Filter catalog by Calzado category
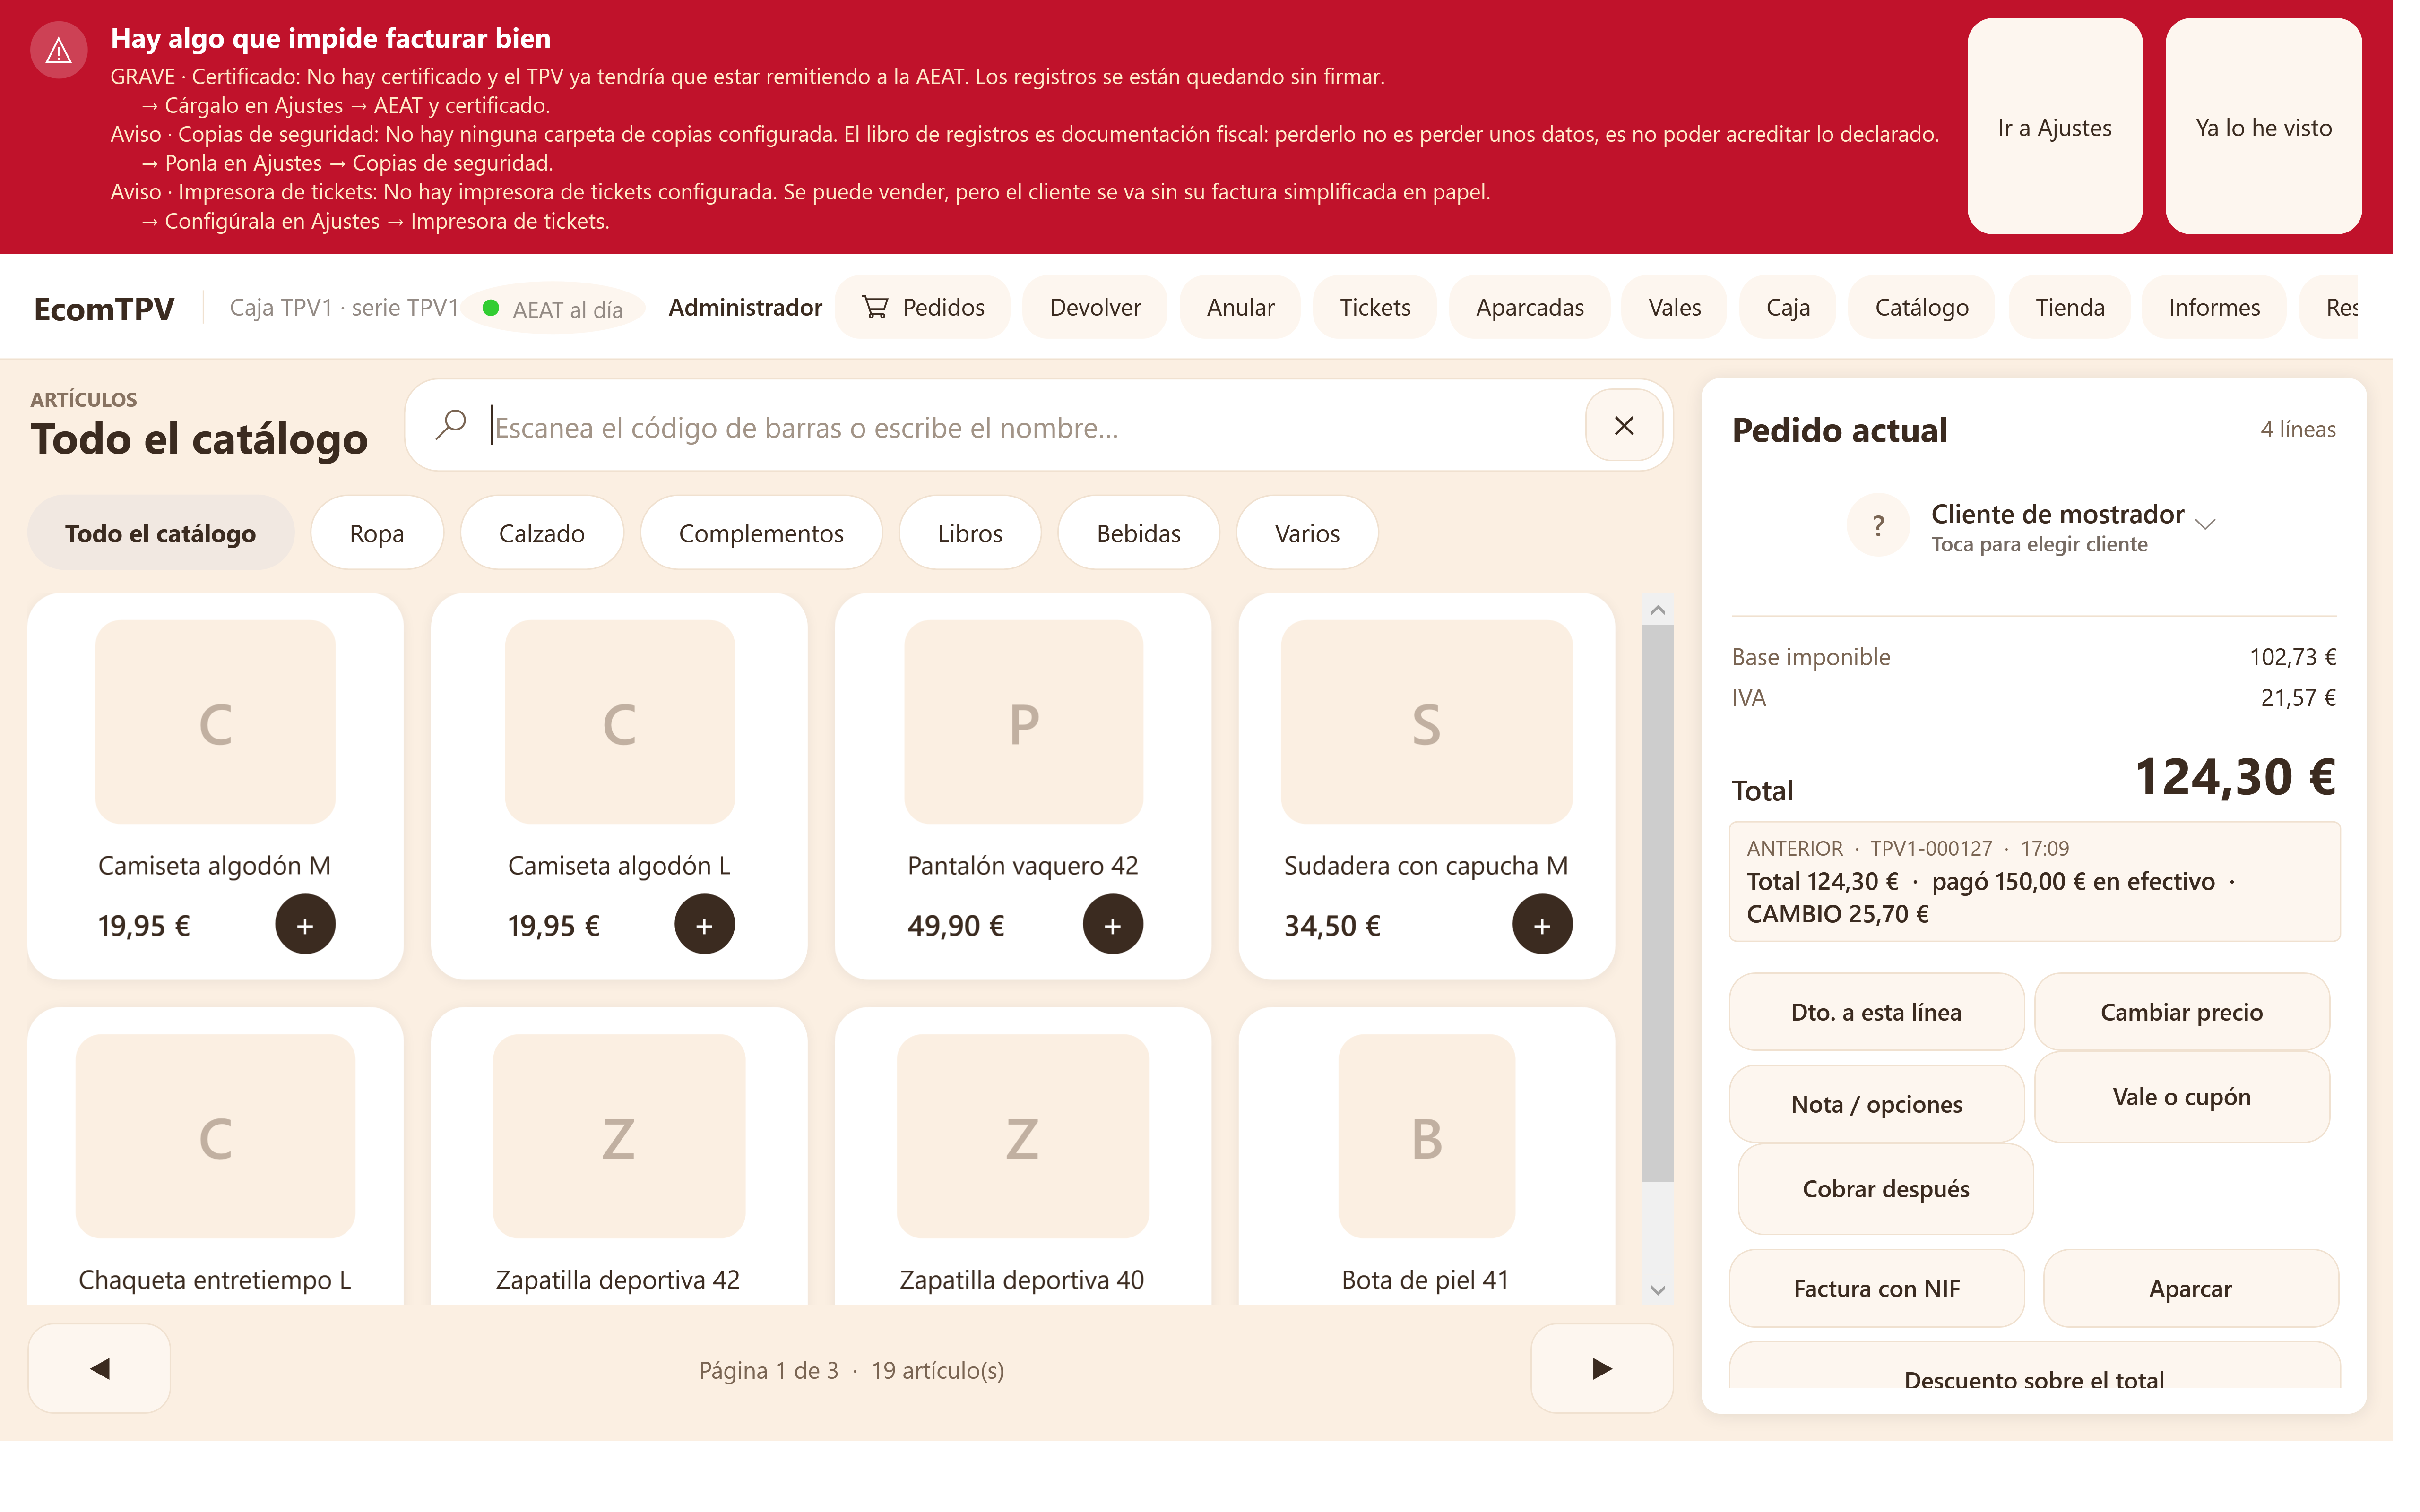 (541, 533)
